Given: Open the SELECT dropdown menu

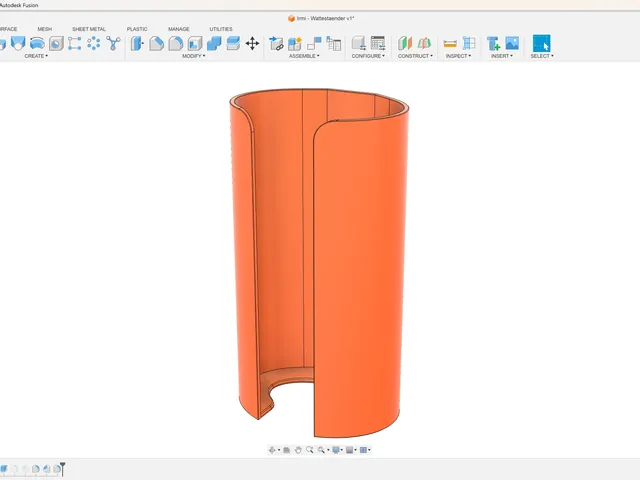Looking at the screenshot, I should 542,56.
